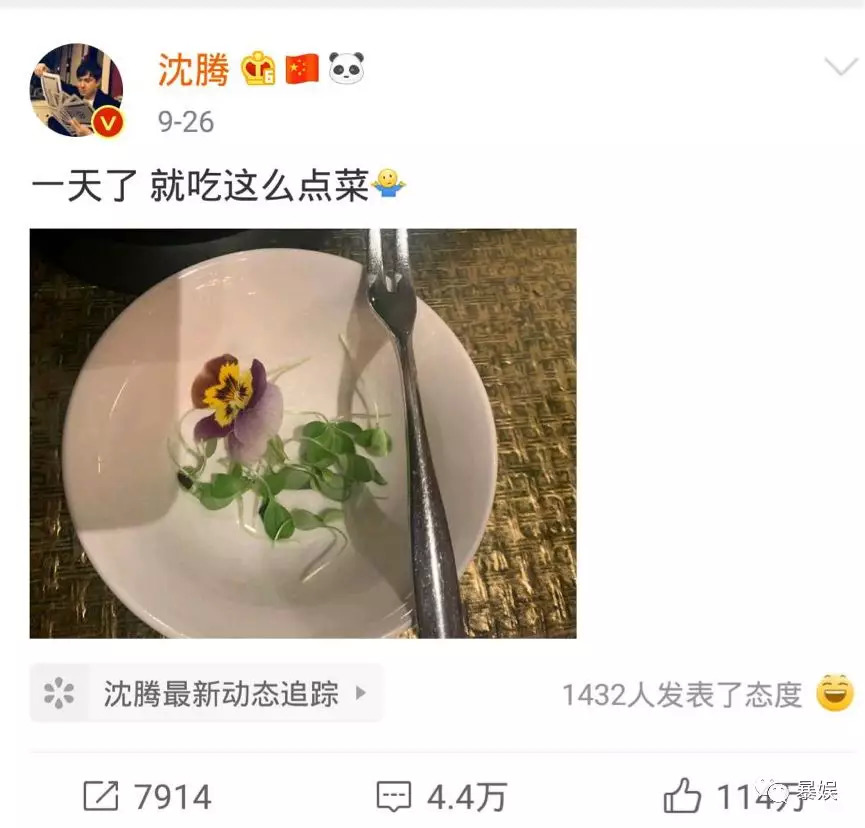865x828 pixels.
Task: Click the 9-26 post date
Action: [186, 122]
